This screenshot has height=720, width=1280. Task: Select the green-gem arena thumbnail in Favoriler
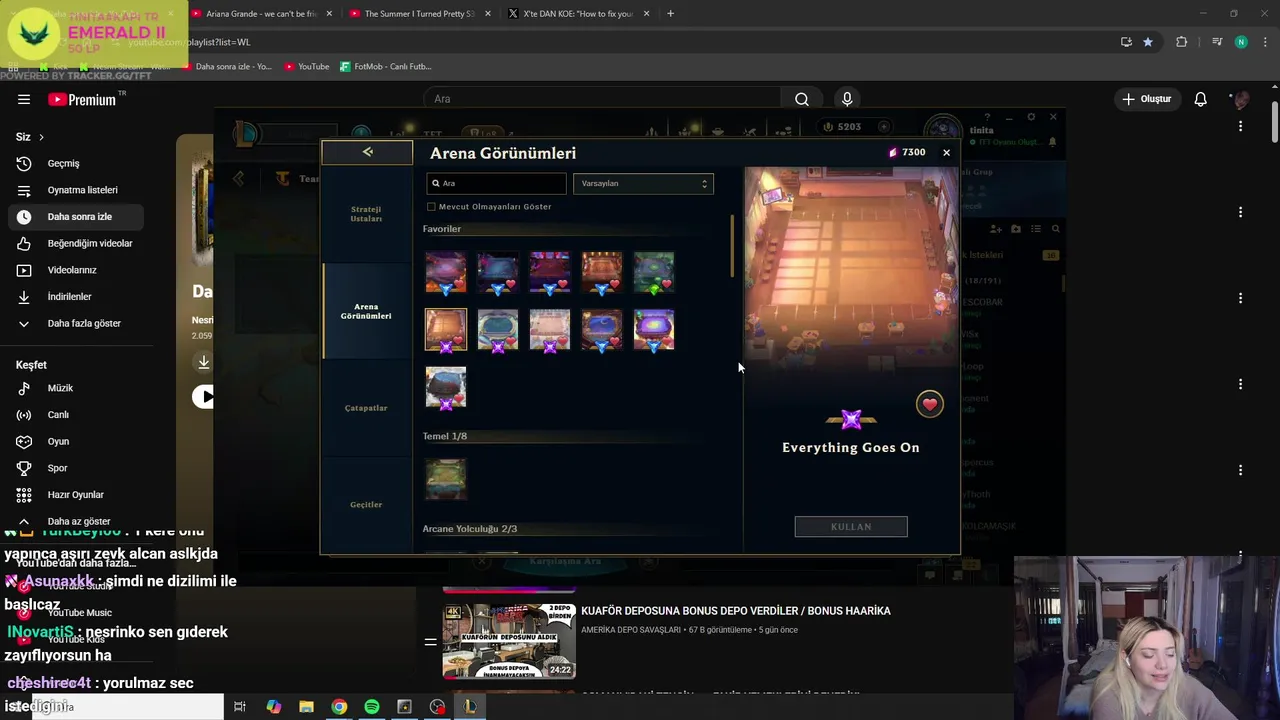654,272
